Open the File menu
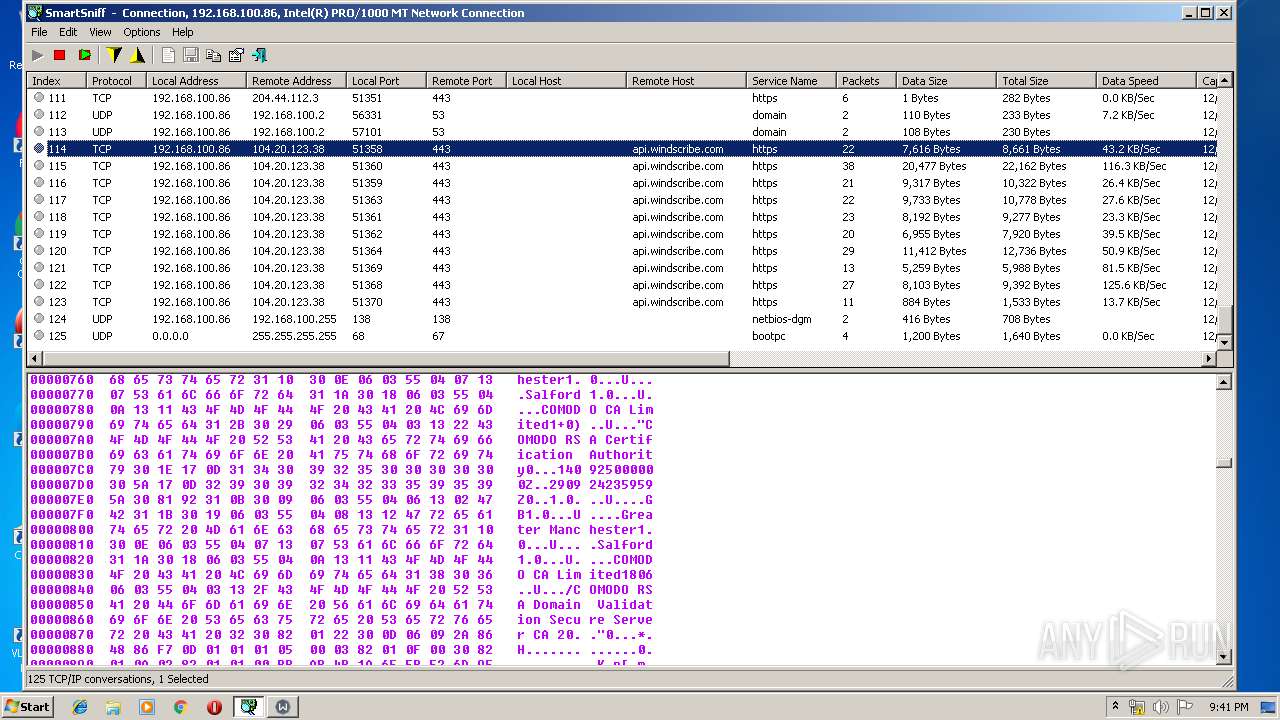The image size is (1280, 720). [39, 32]
